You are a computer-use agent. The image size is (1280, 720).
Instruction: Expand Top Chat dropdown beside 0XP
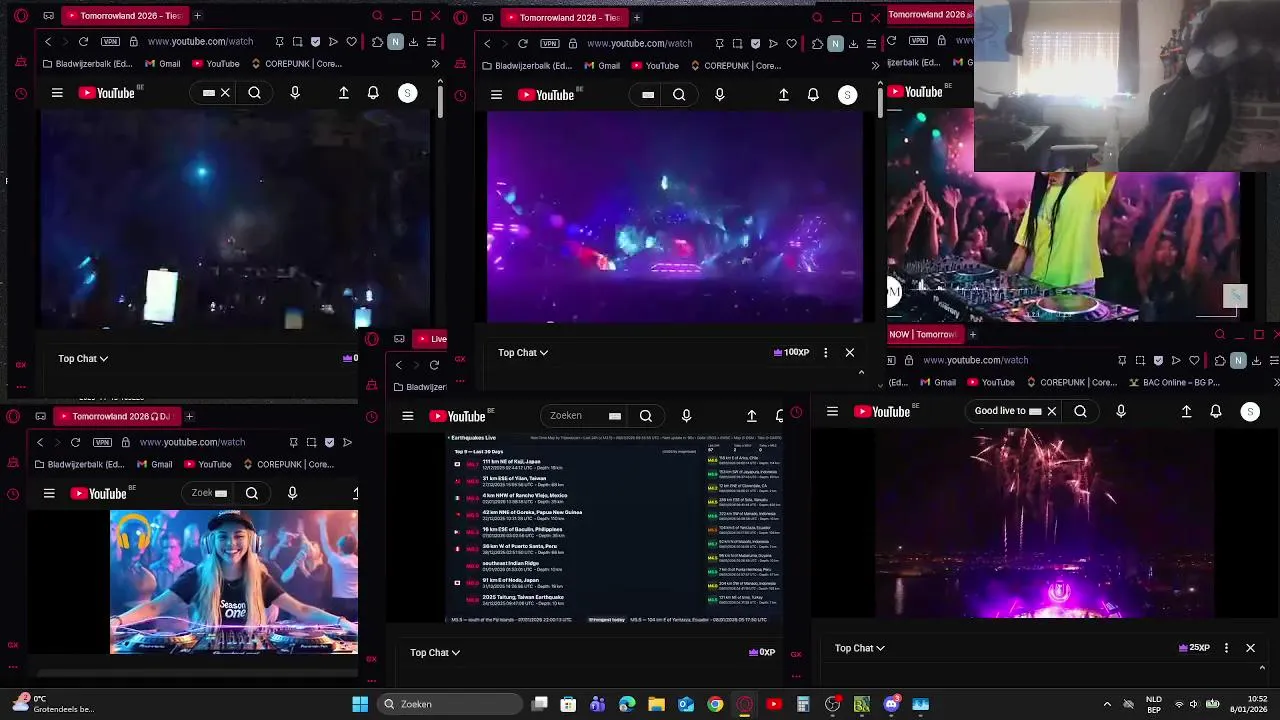coord(435,652)
